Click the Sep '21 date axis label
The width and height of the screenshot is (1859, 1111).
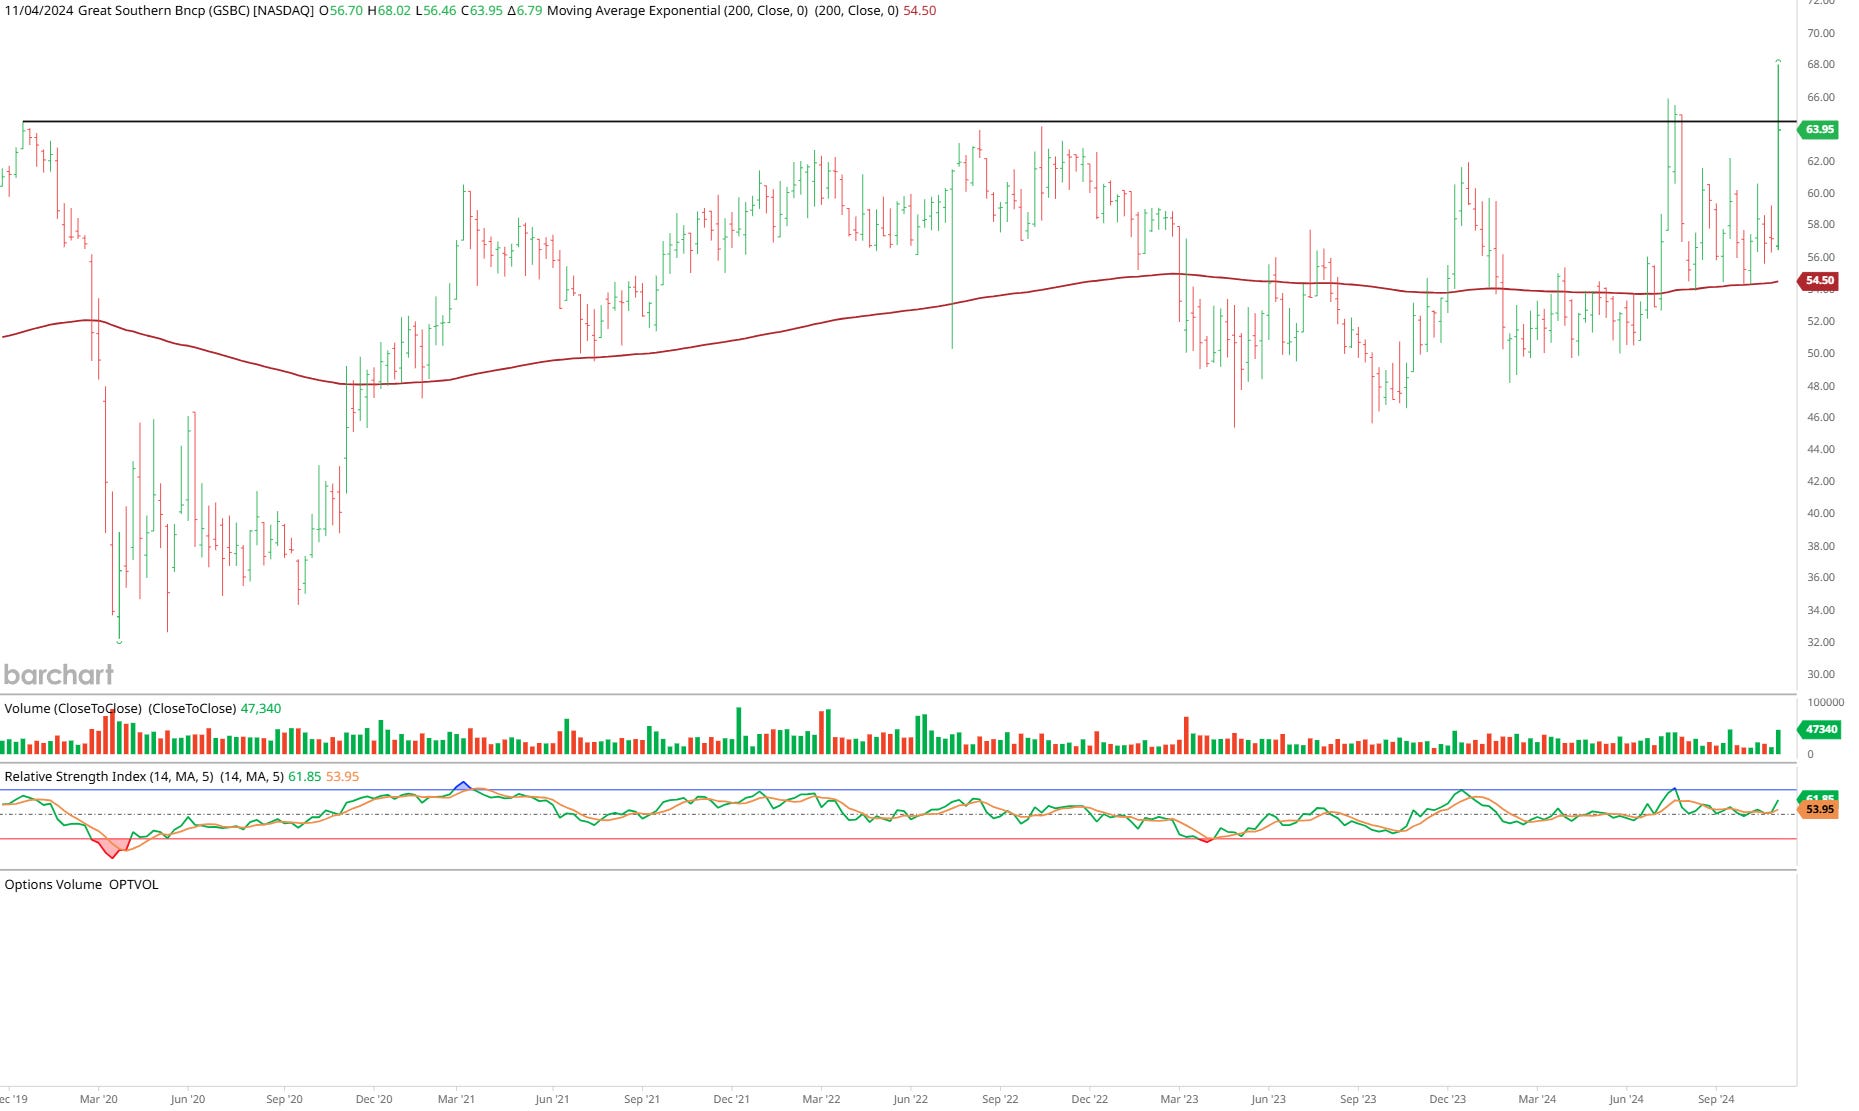(642, 1099)
